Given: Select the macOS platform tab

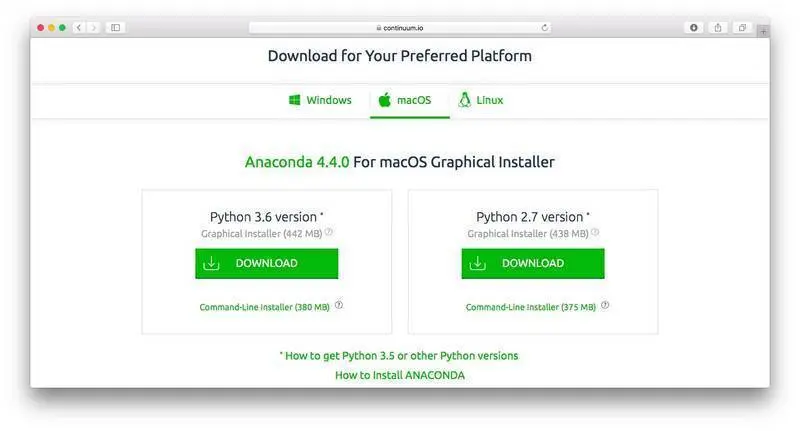Looking at the screenshot, I should pos(405,100).
